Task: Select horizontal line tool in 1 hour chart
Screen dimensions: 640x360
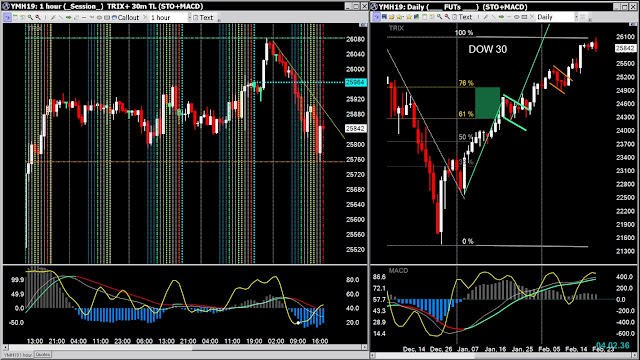Action: [x=84, y=18]
